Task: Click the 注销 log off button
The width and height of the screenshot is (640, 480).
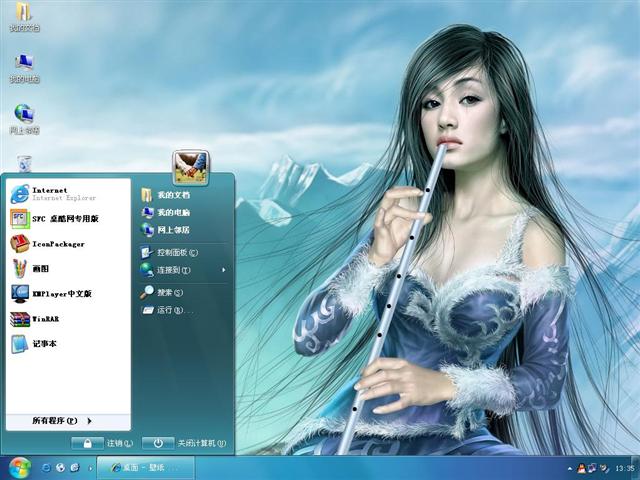Action: pos(102,443)
